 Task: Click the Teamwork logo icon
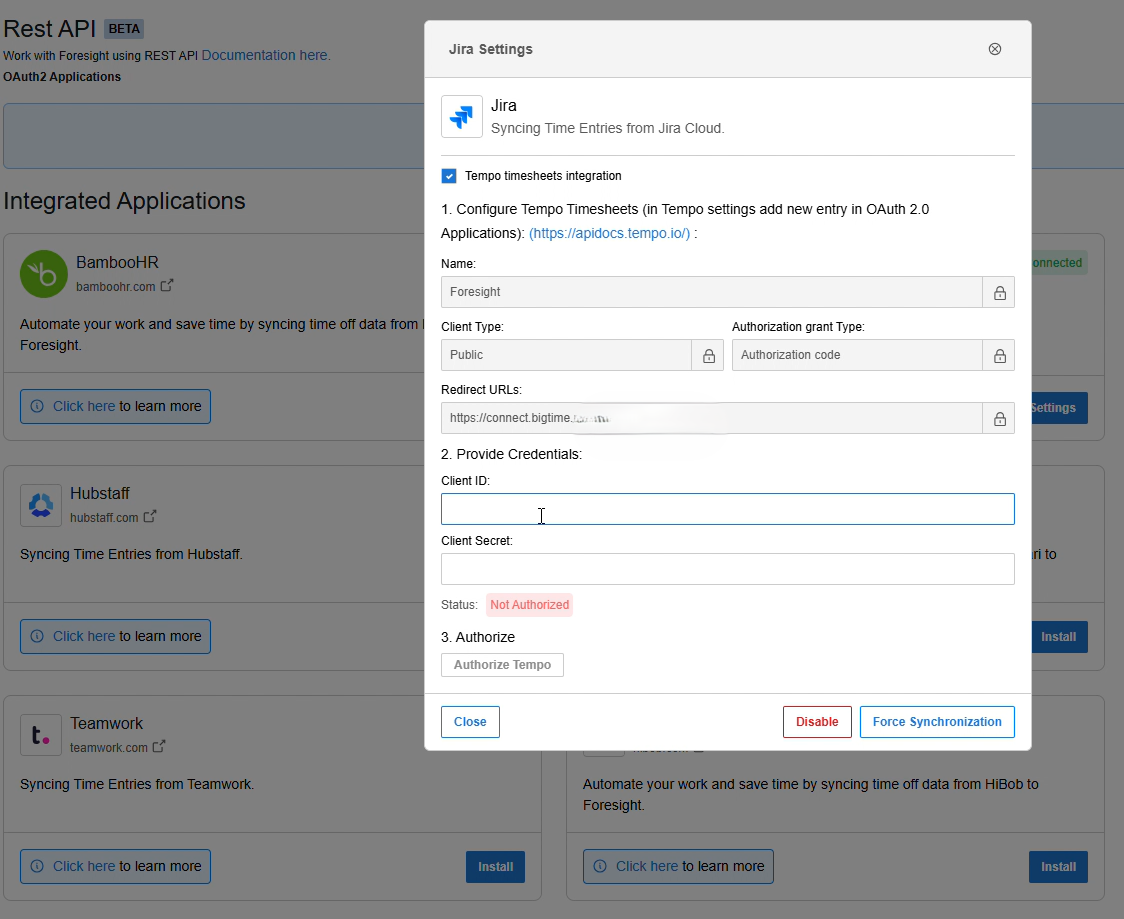point(41,735)
